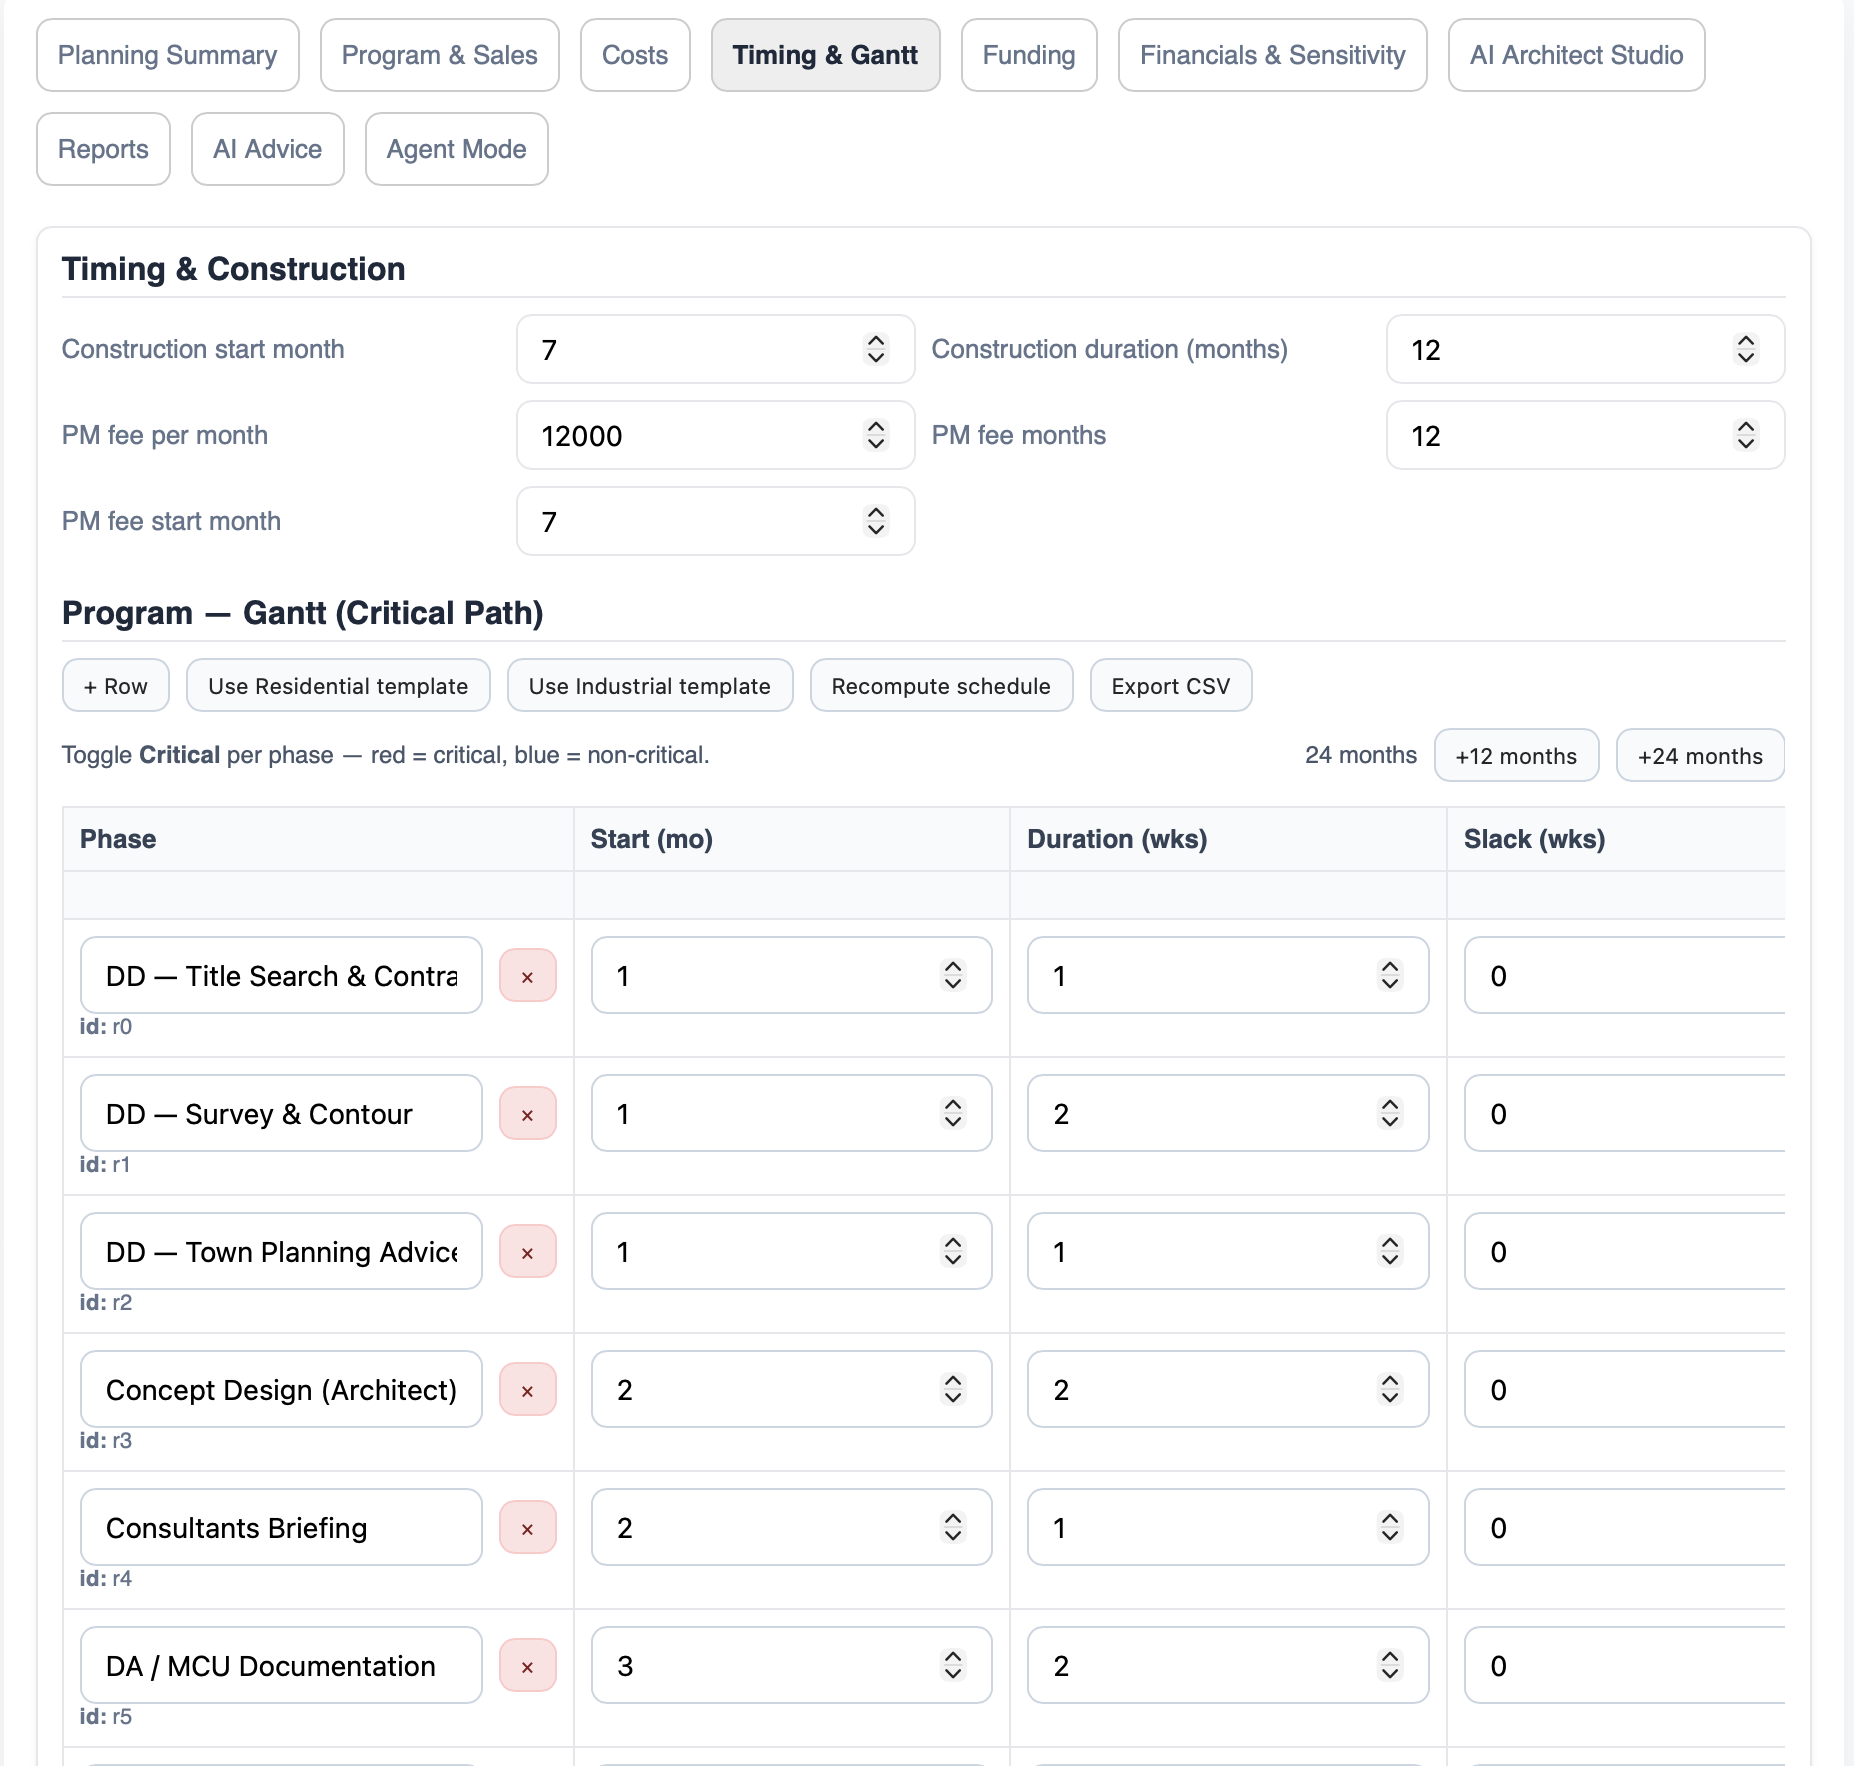This screenshot has height=1766, width=1854.
Task: Click Start stepper for Concept Design row
Action: point(953,1389)
